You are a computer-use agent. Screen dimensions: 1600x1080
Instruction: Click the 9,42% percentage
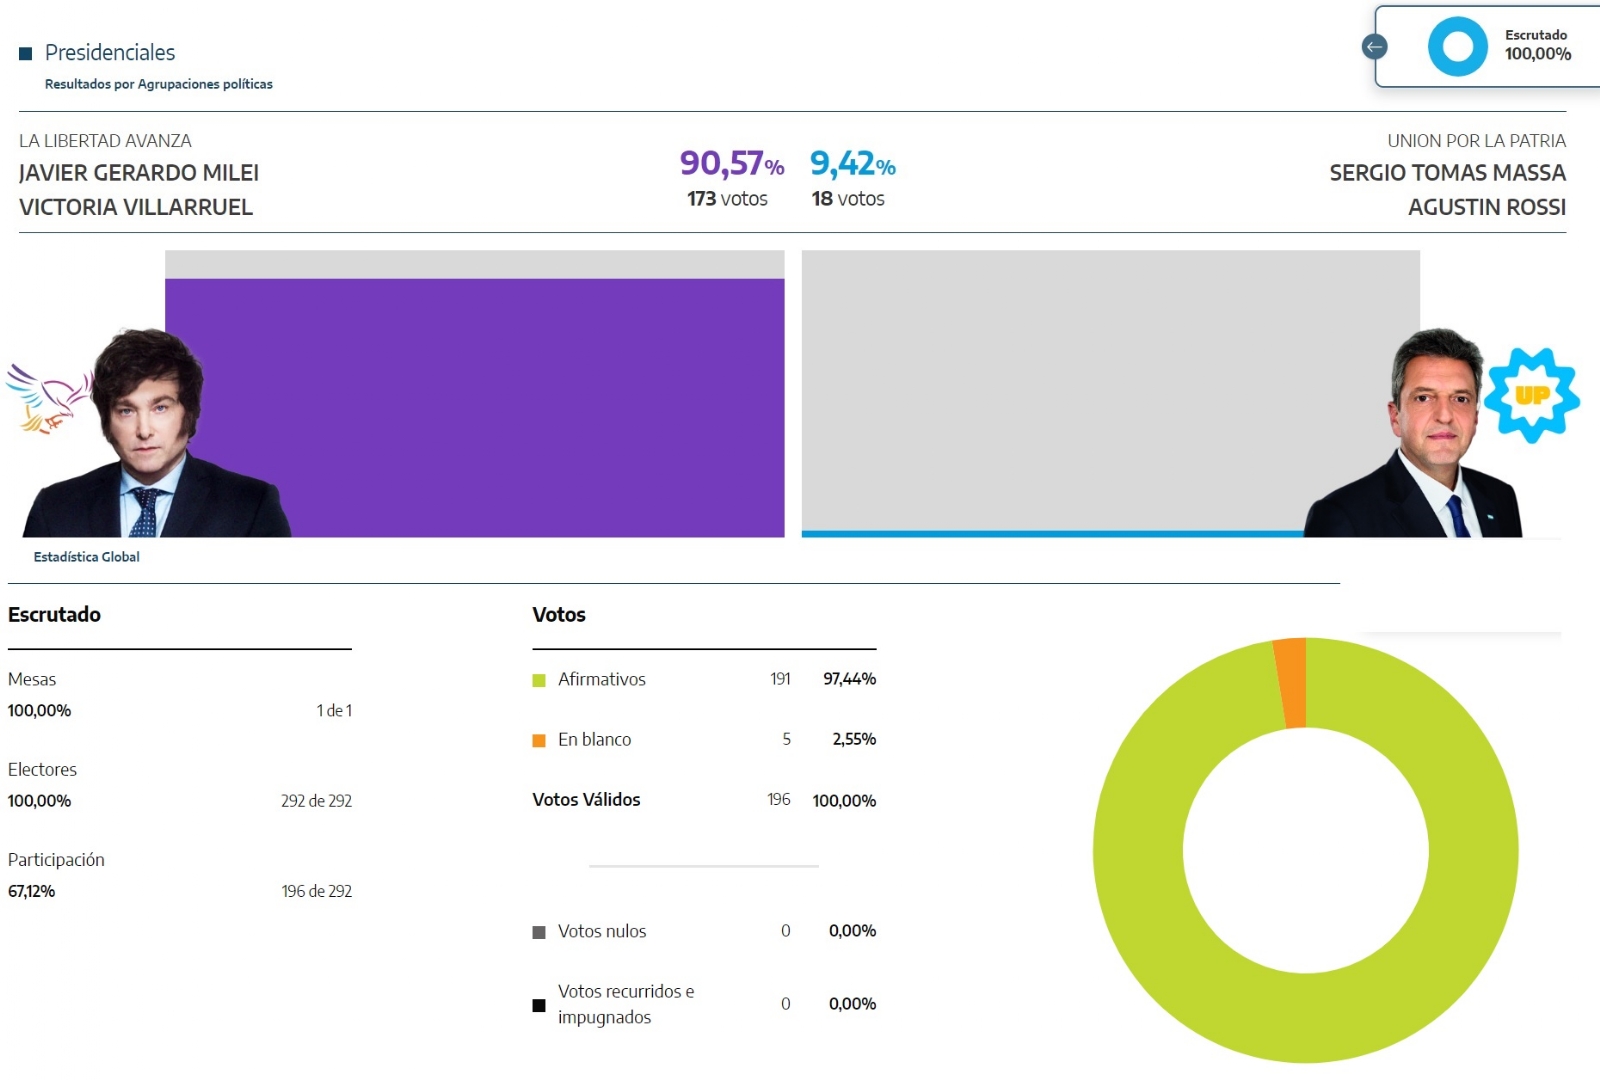tap(853, 163)
